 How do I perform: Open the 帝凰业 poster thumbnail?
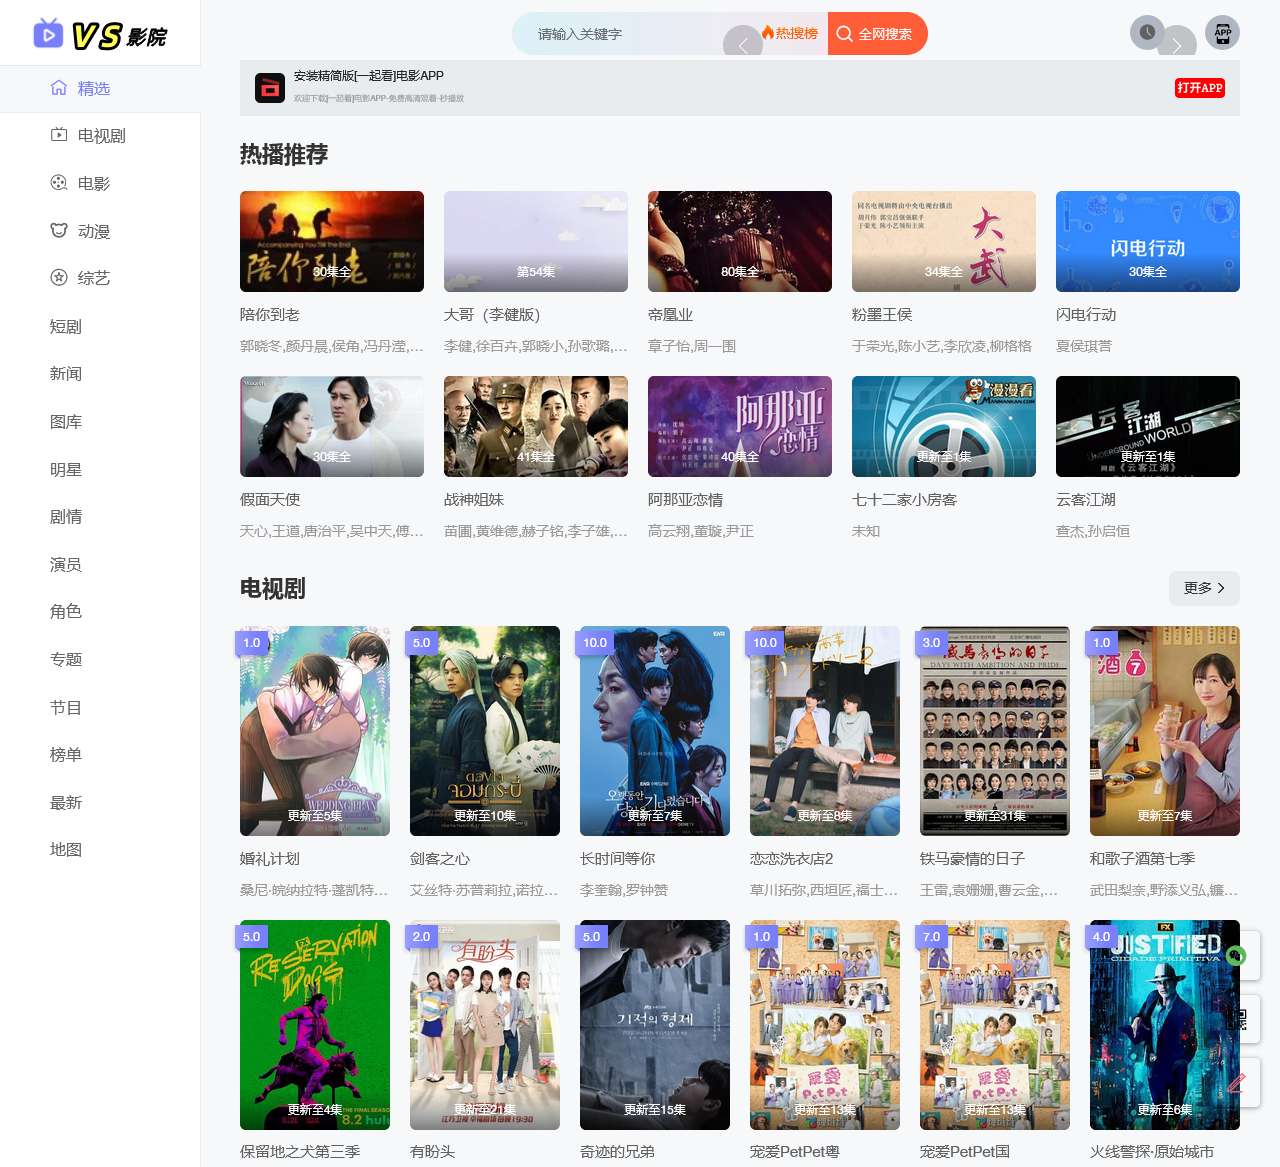coord(740,241)
